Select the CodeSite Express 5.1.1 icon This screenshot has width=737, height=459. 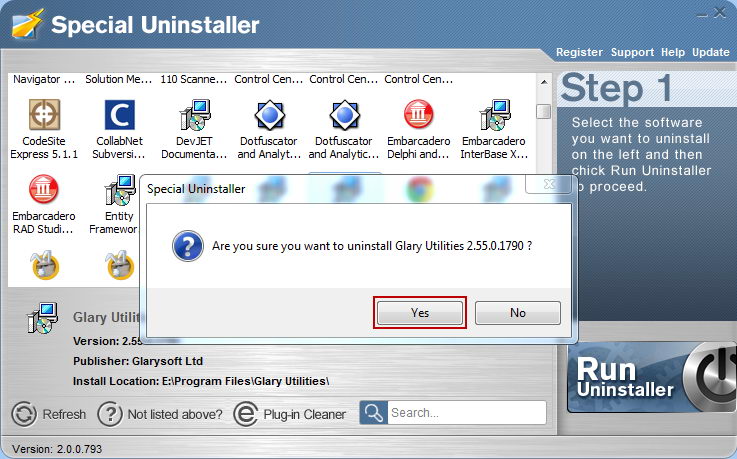(44, 115)
